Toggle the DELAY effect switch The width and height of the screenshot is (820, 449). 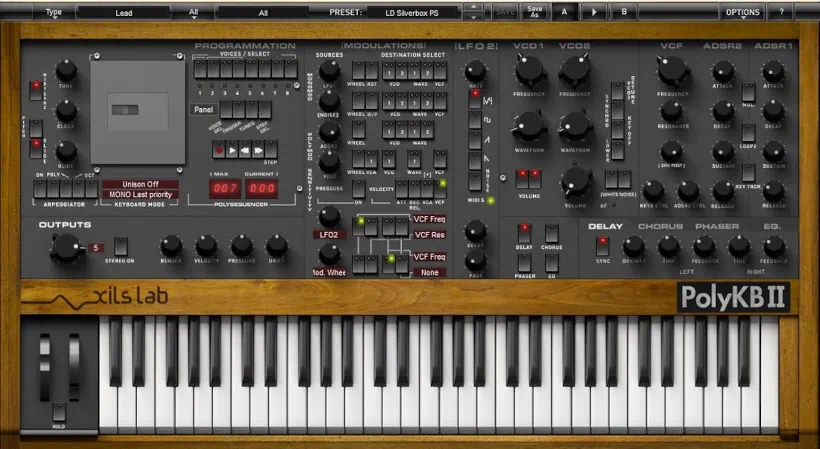(x=524, y=234)
